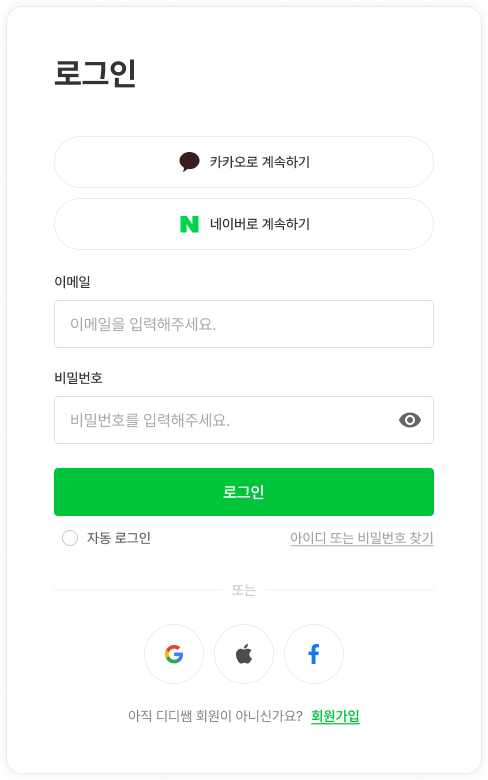Show password using the eye icon

click(410, 420)
